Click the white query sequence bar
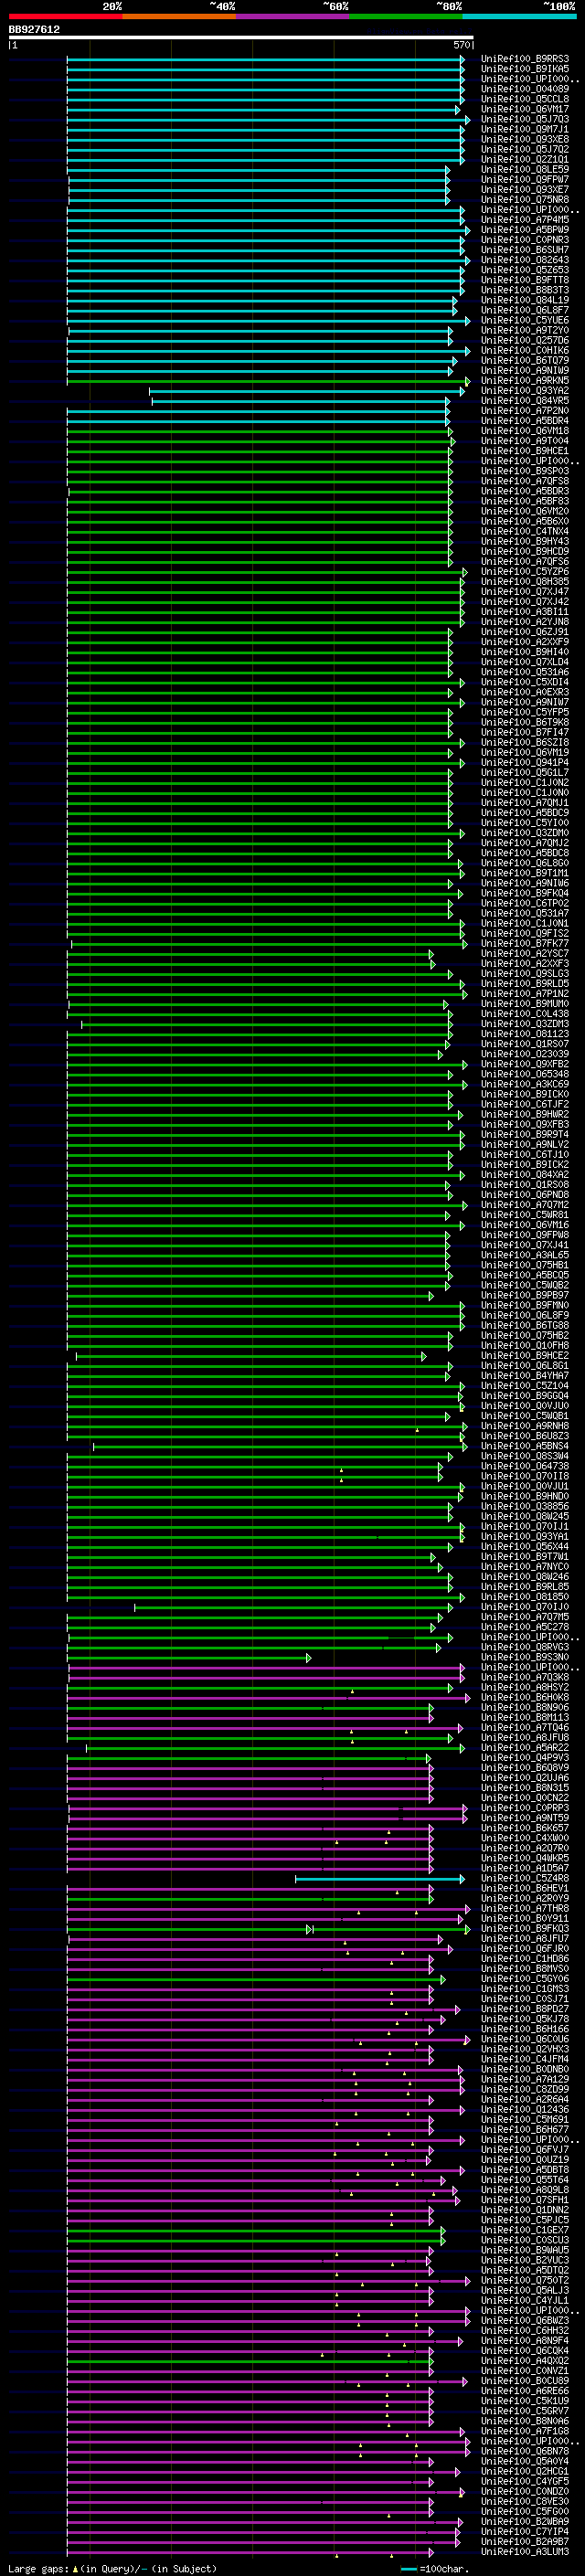Screen dimensions: 585x2576 coord(241,37)
